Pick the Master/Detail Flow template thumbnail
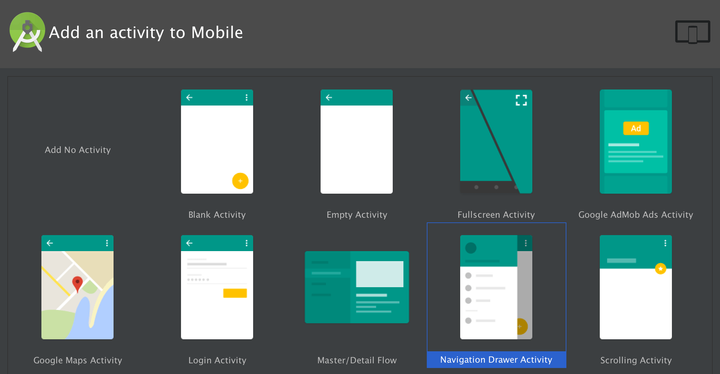Viewport: 720px width, 374px height. pyautogui.click(x=357, y=287)
